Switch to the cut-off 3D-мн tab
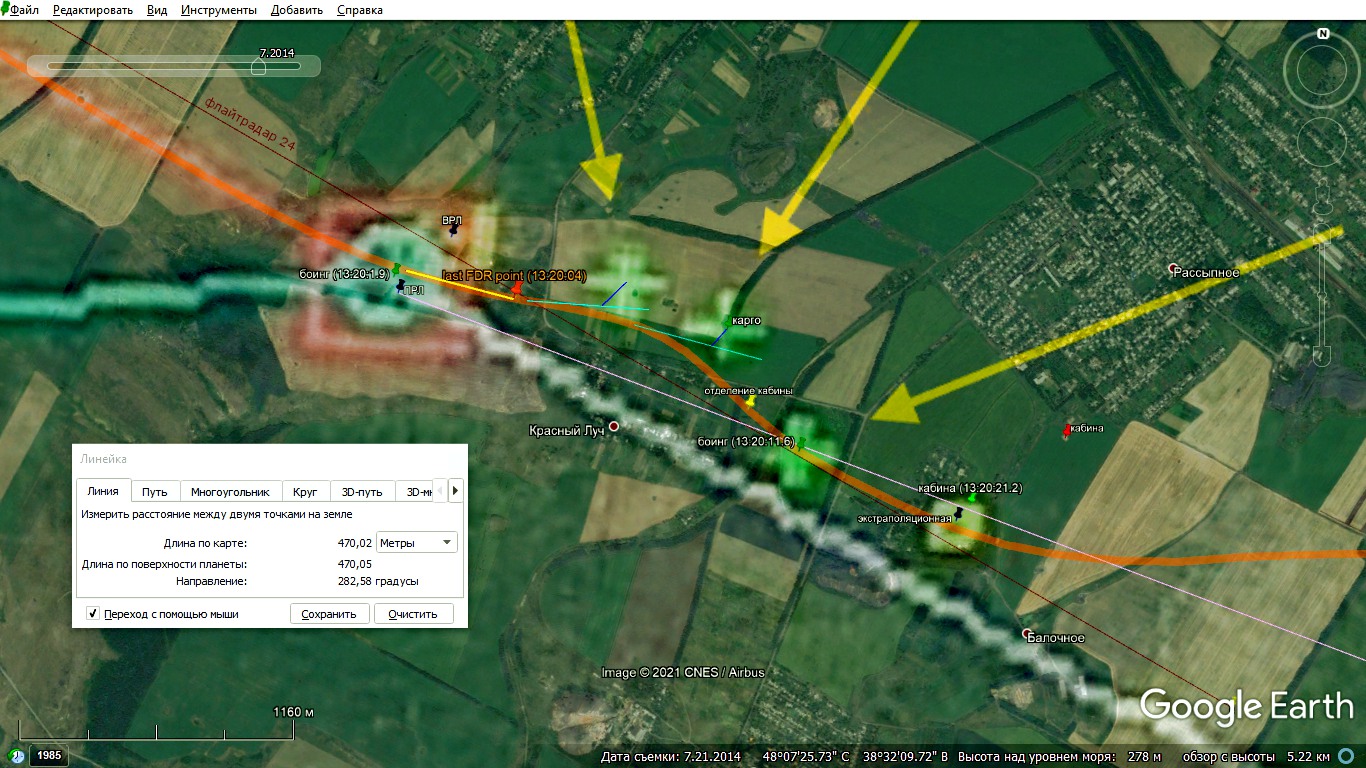This screenshot has width=1366, height=768. coord(416,492)
